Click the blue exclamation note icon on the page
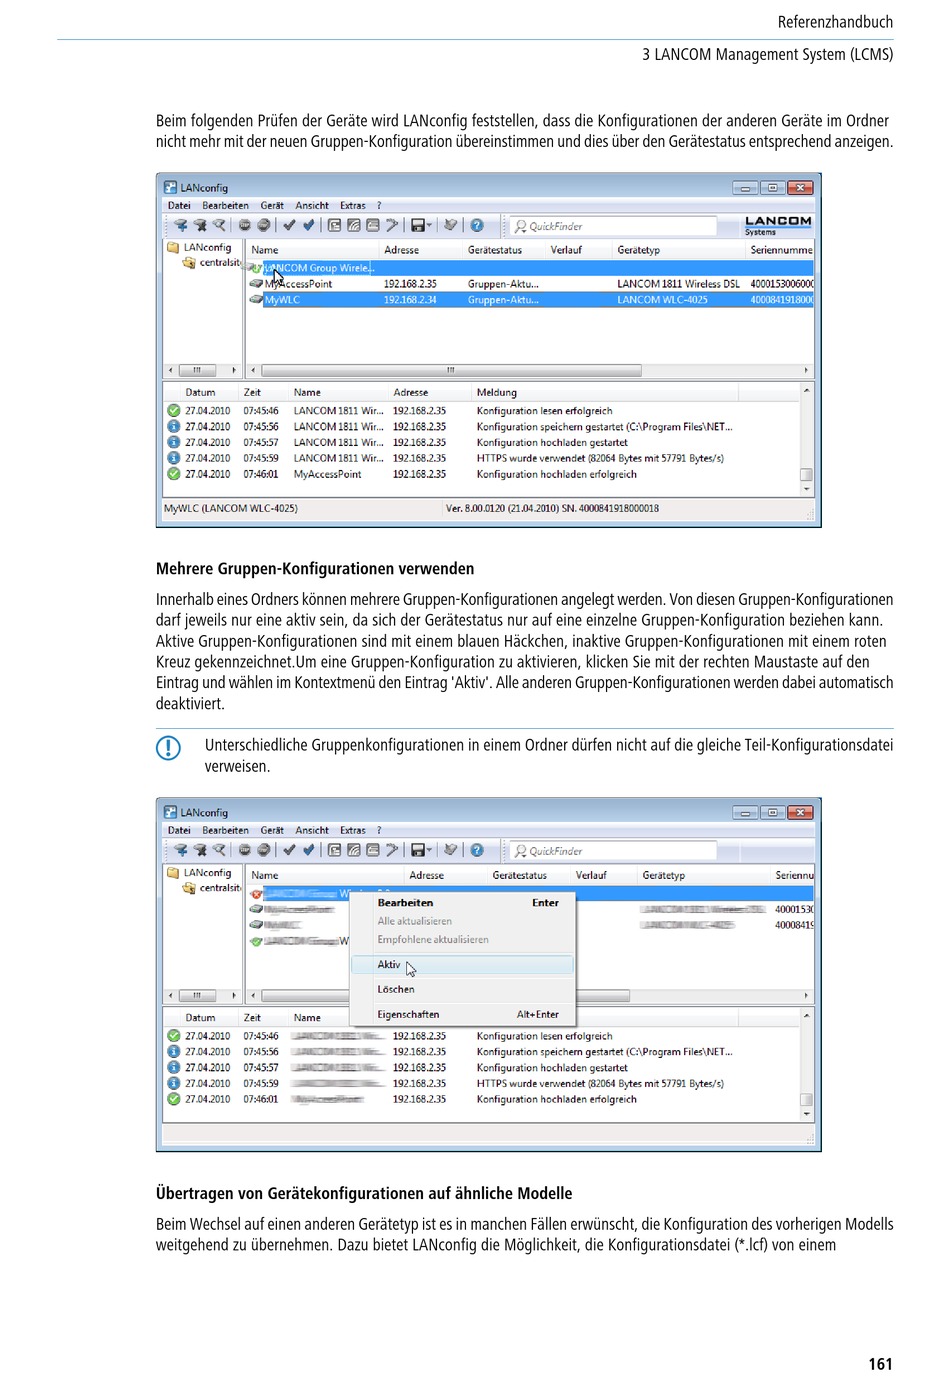 (168, 748)
